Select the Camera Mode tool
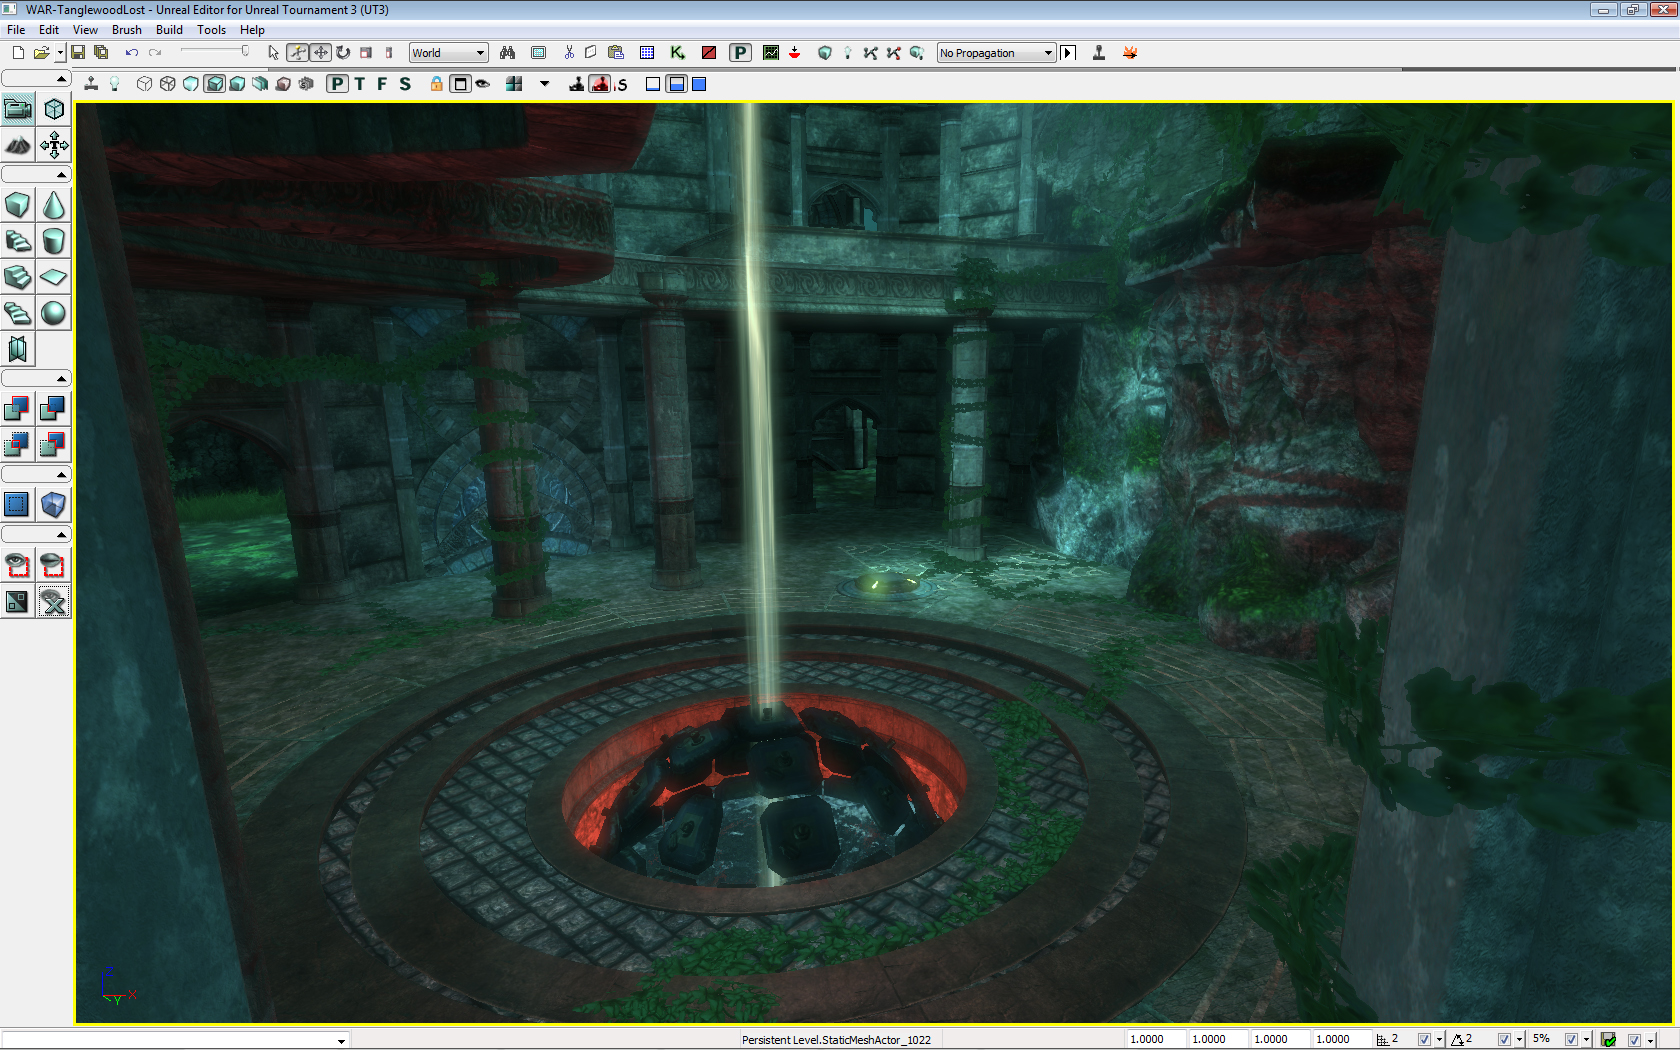 tap(18, 109)
